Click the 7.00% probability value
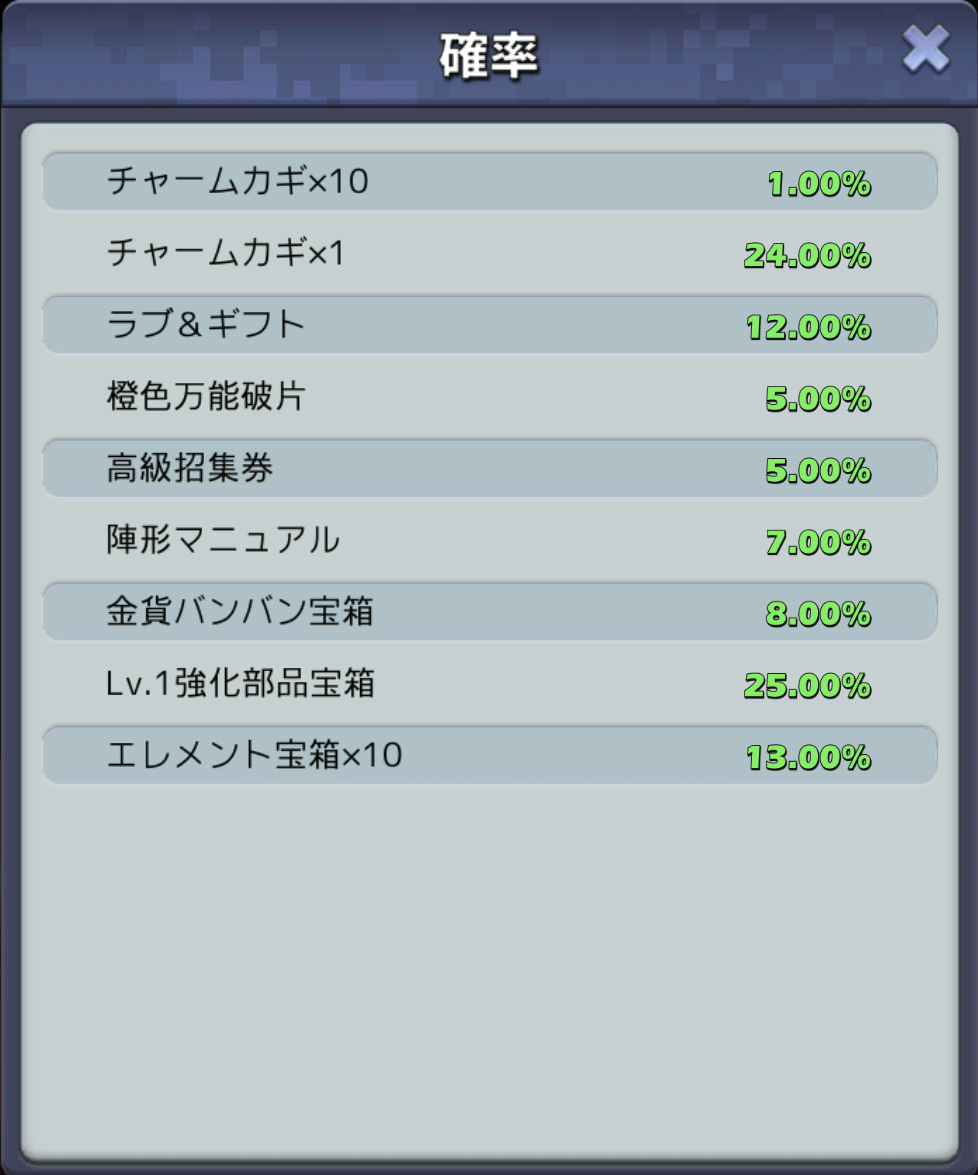978x1175 pixels. [818, 543]
